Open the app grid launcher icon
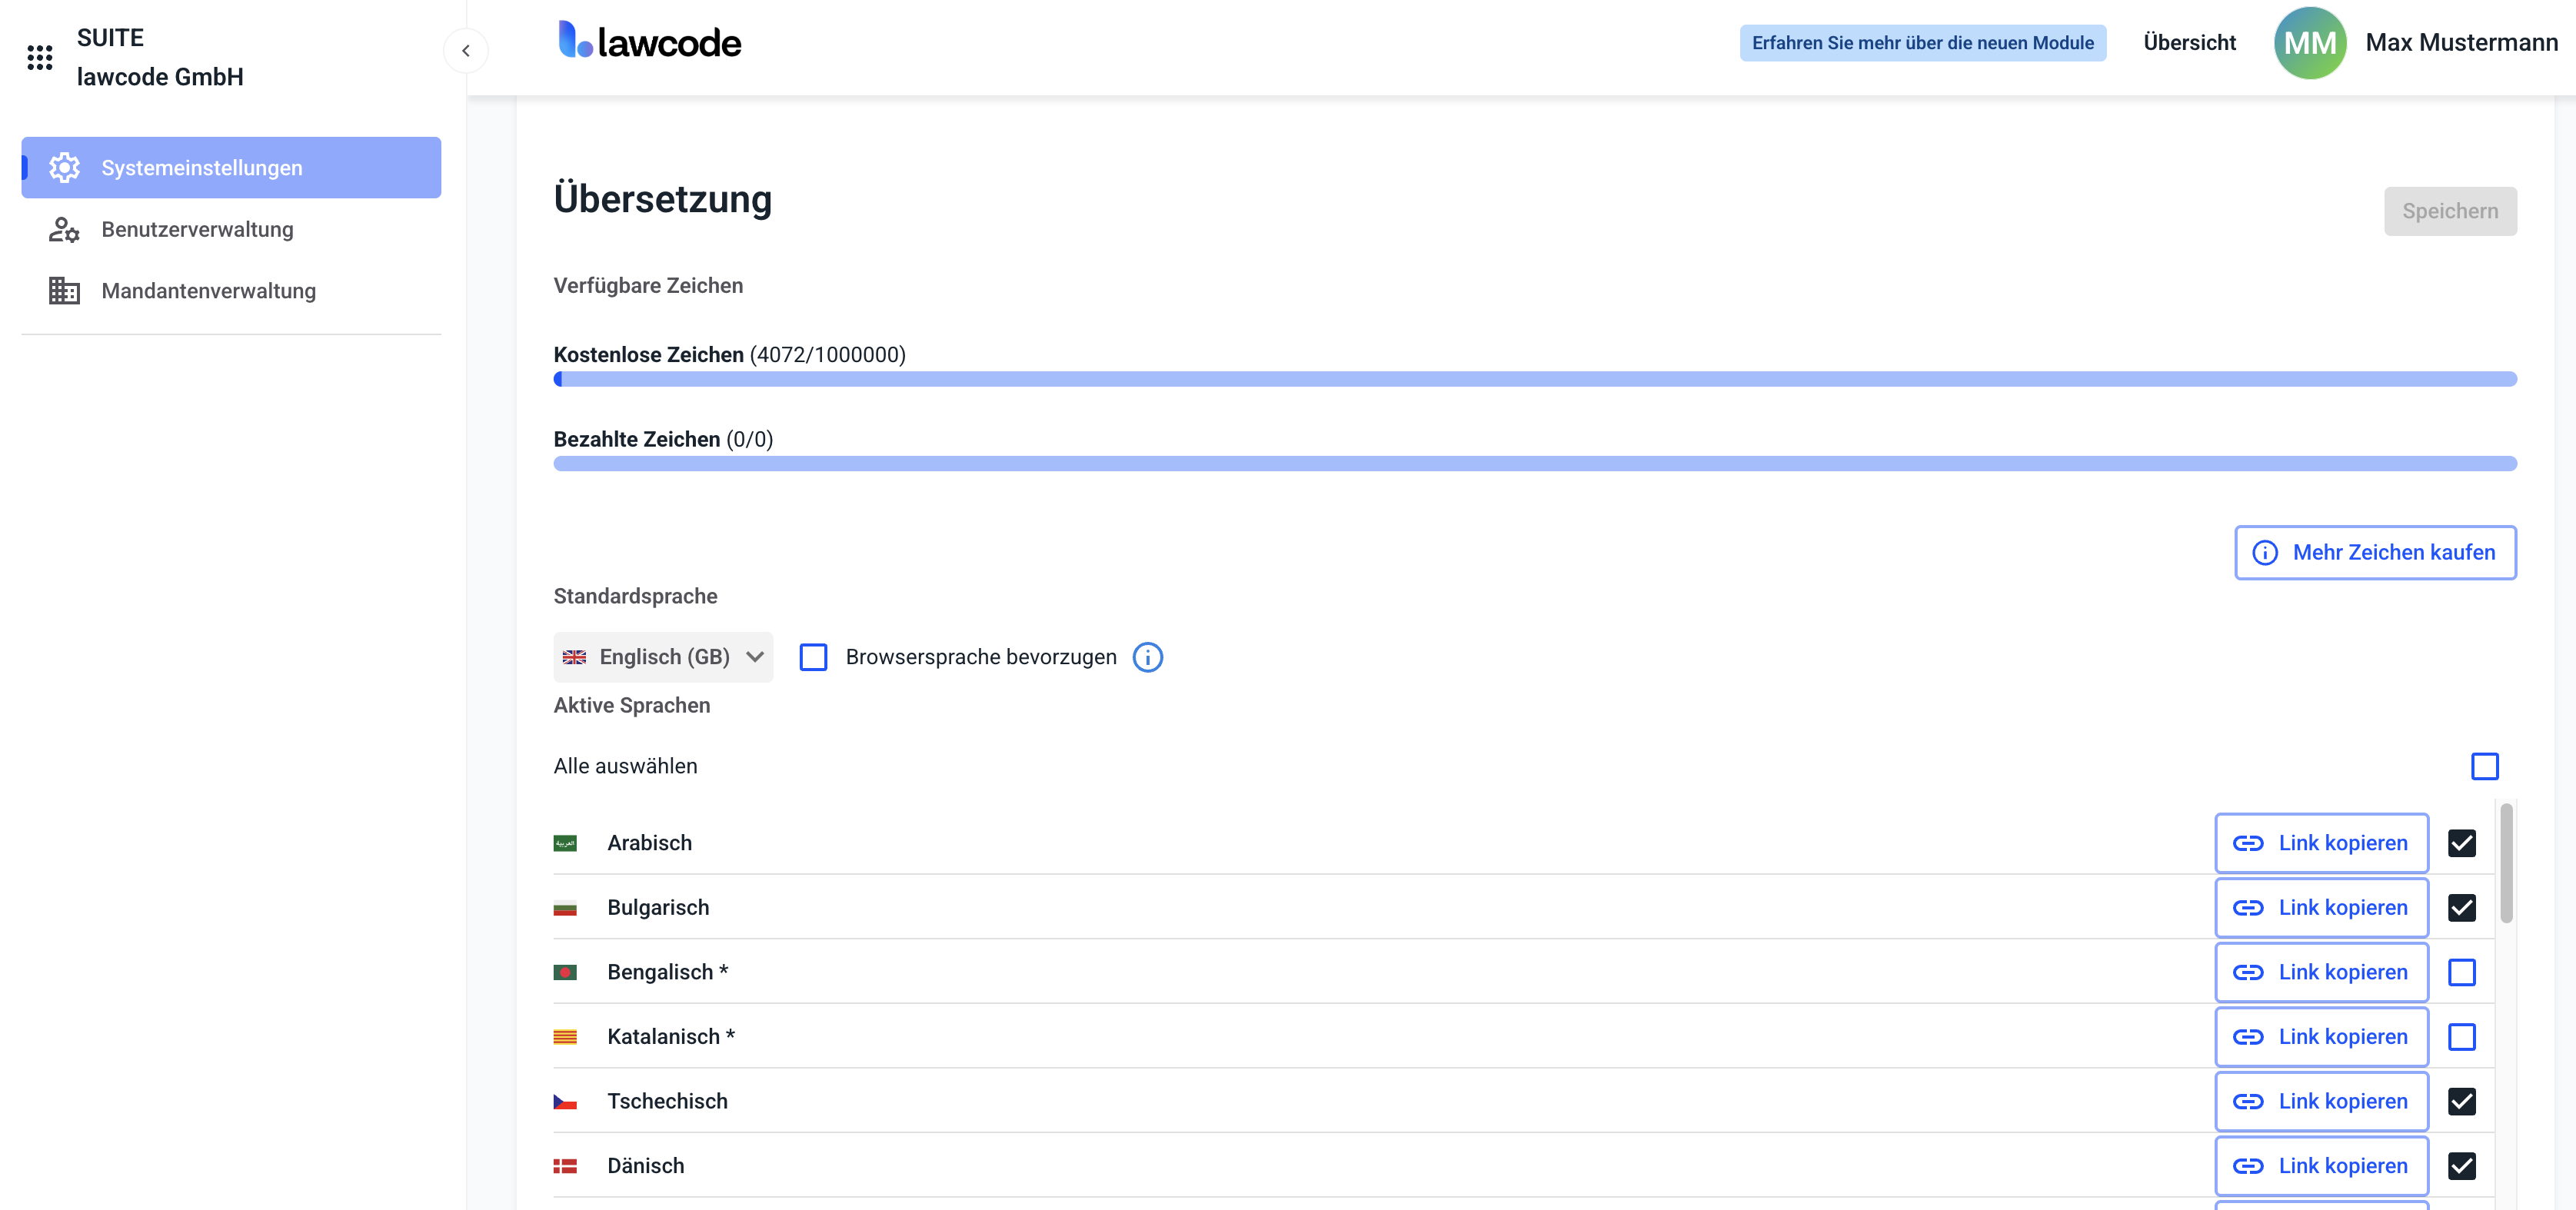This screenshot has height=1210, width=2576. coord(40,57)
